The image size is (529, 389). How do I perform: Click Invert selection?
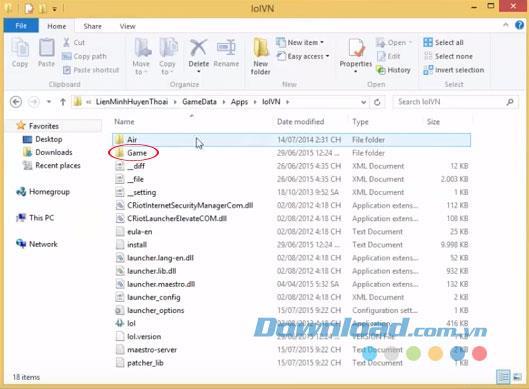click(454, 70)
